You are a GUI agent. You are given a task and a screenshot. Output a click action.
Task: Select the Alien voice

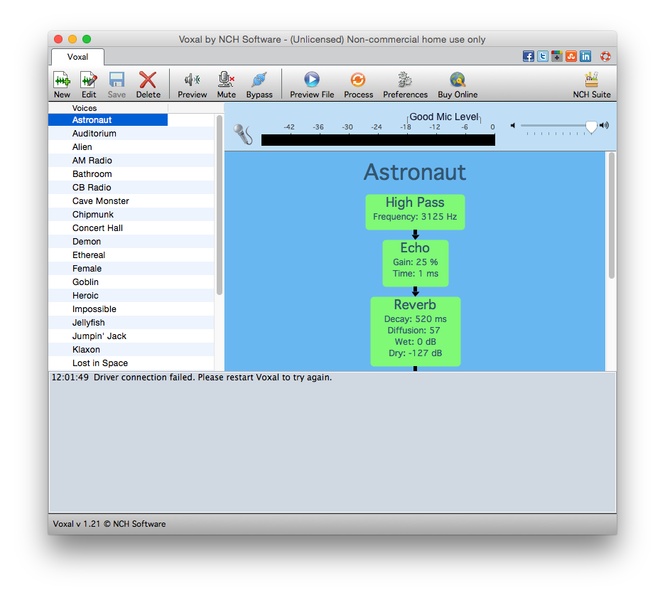pyautogui.click(x=131, y=147)
